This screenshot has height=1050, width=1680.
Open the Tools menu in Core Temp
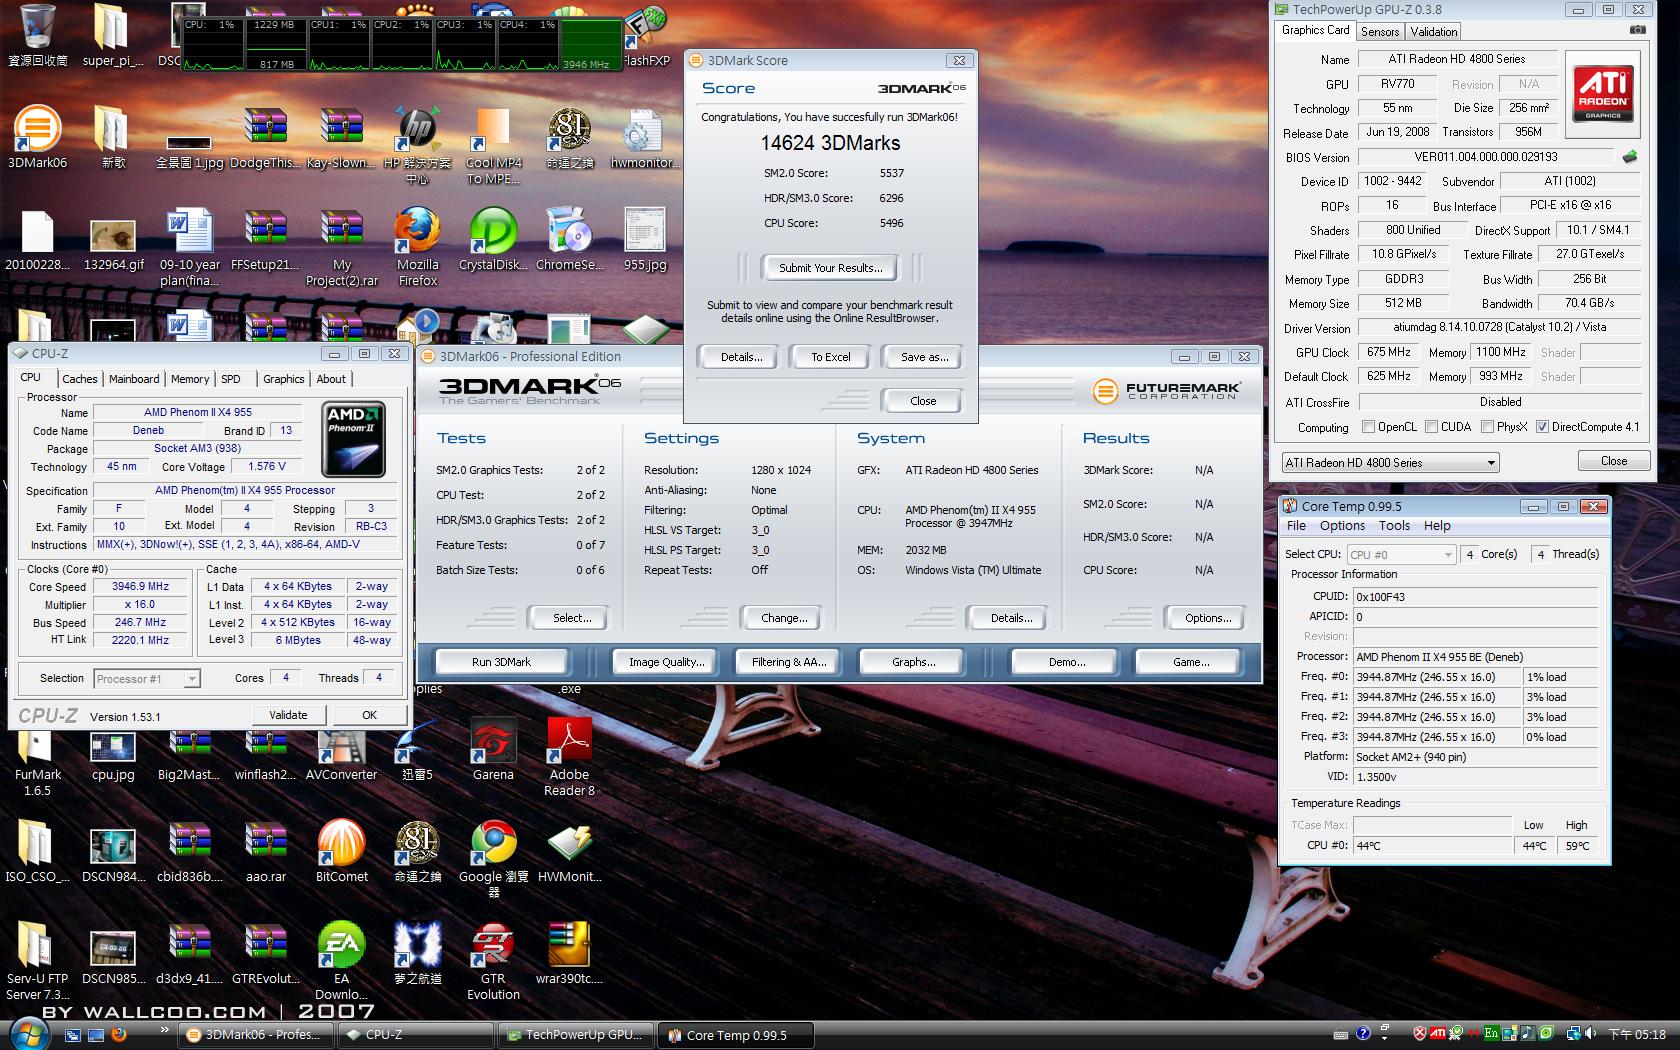tap(1394, 526)
